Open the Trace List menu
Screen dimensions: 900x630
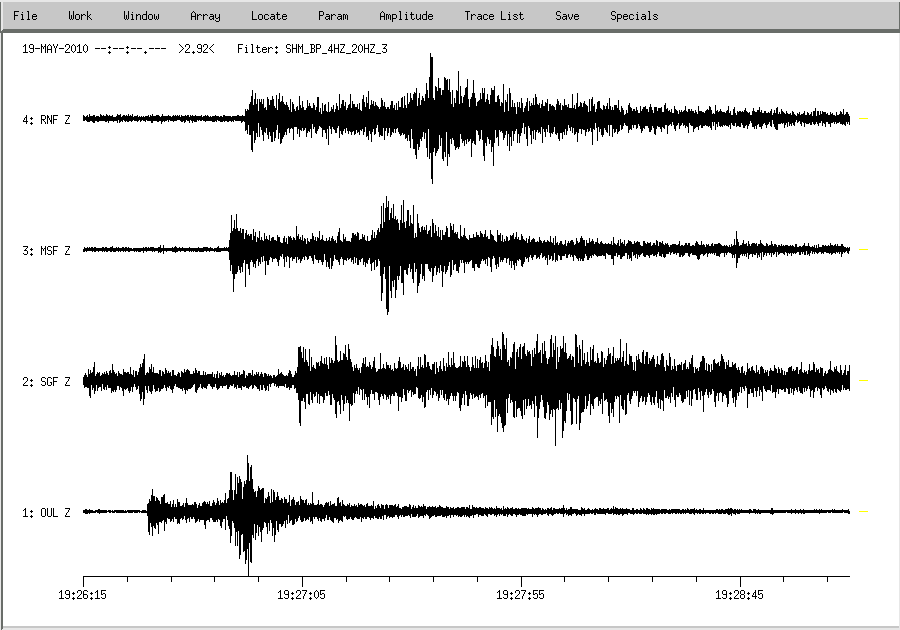click(x=494, y=16)
